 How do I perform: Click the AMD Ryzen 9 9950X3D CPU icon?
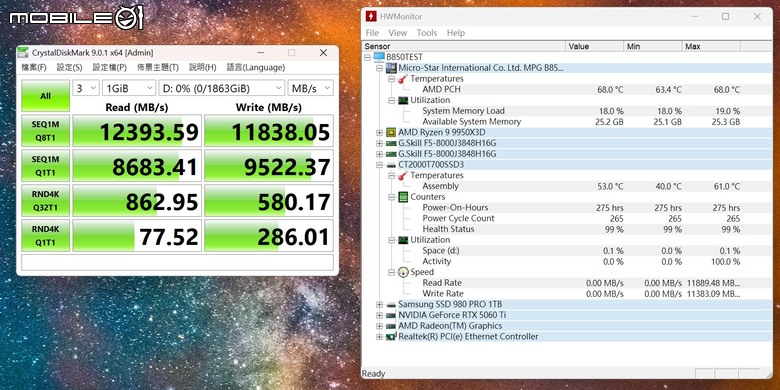[391, 132]
